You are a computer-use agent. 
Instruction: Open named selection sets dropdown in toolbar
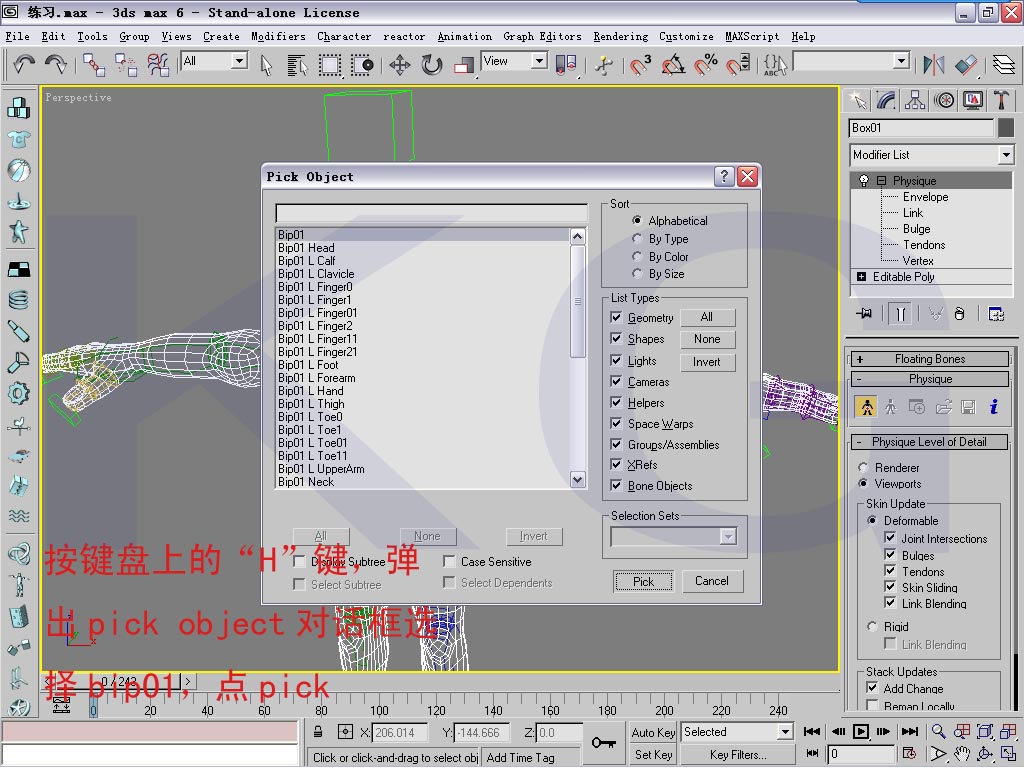[901, 61]
